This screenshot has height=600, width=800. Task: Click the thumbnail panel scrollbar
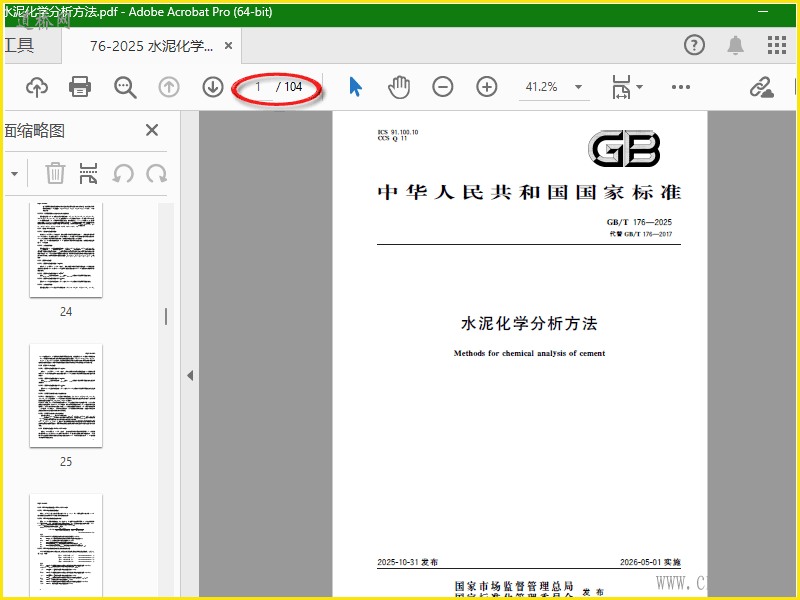pos(166,316)
